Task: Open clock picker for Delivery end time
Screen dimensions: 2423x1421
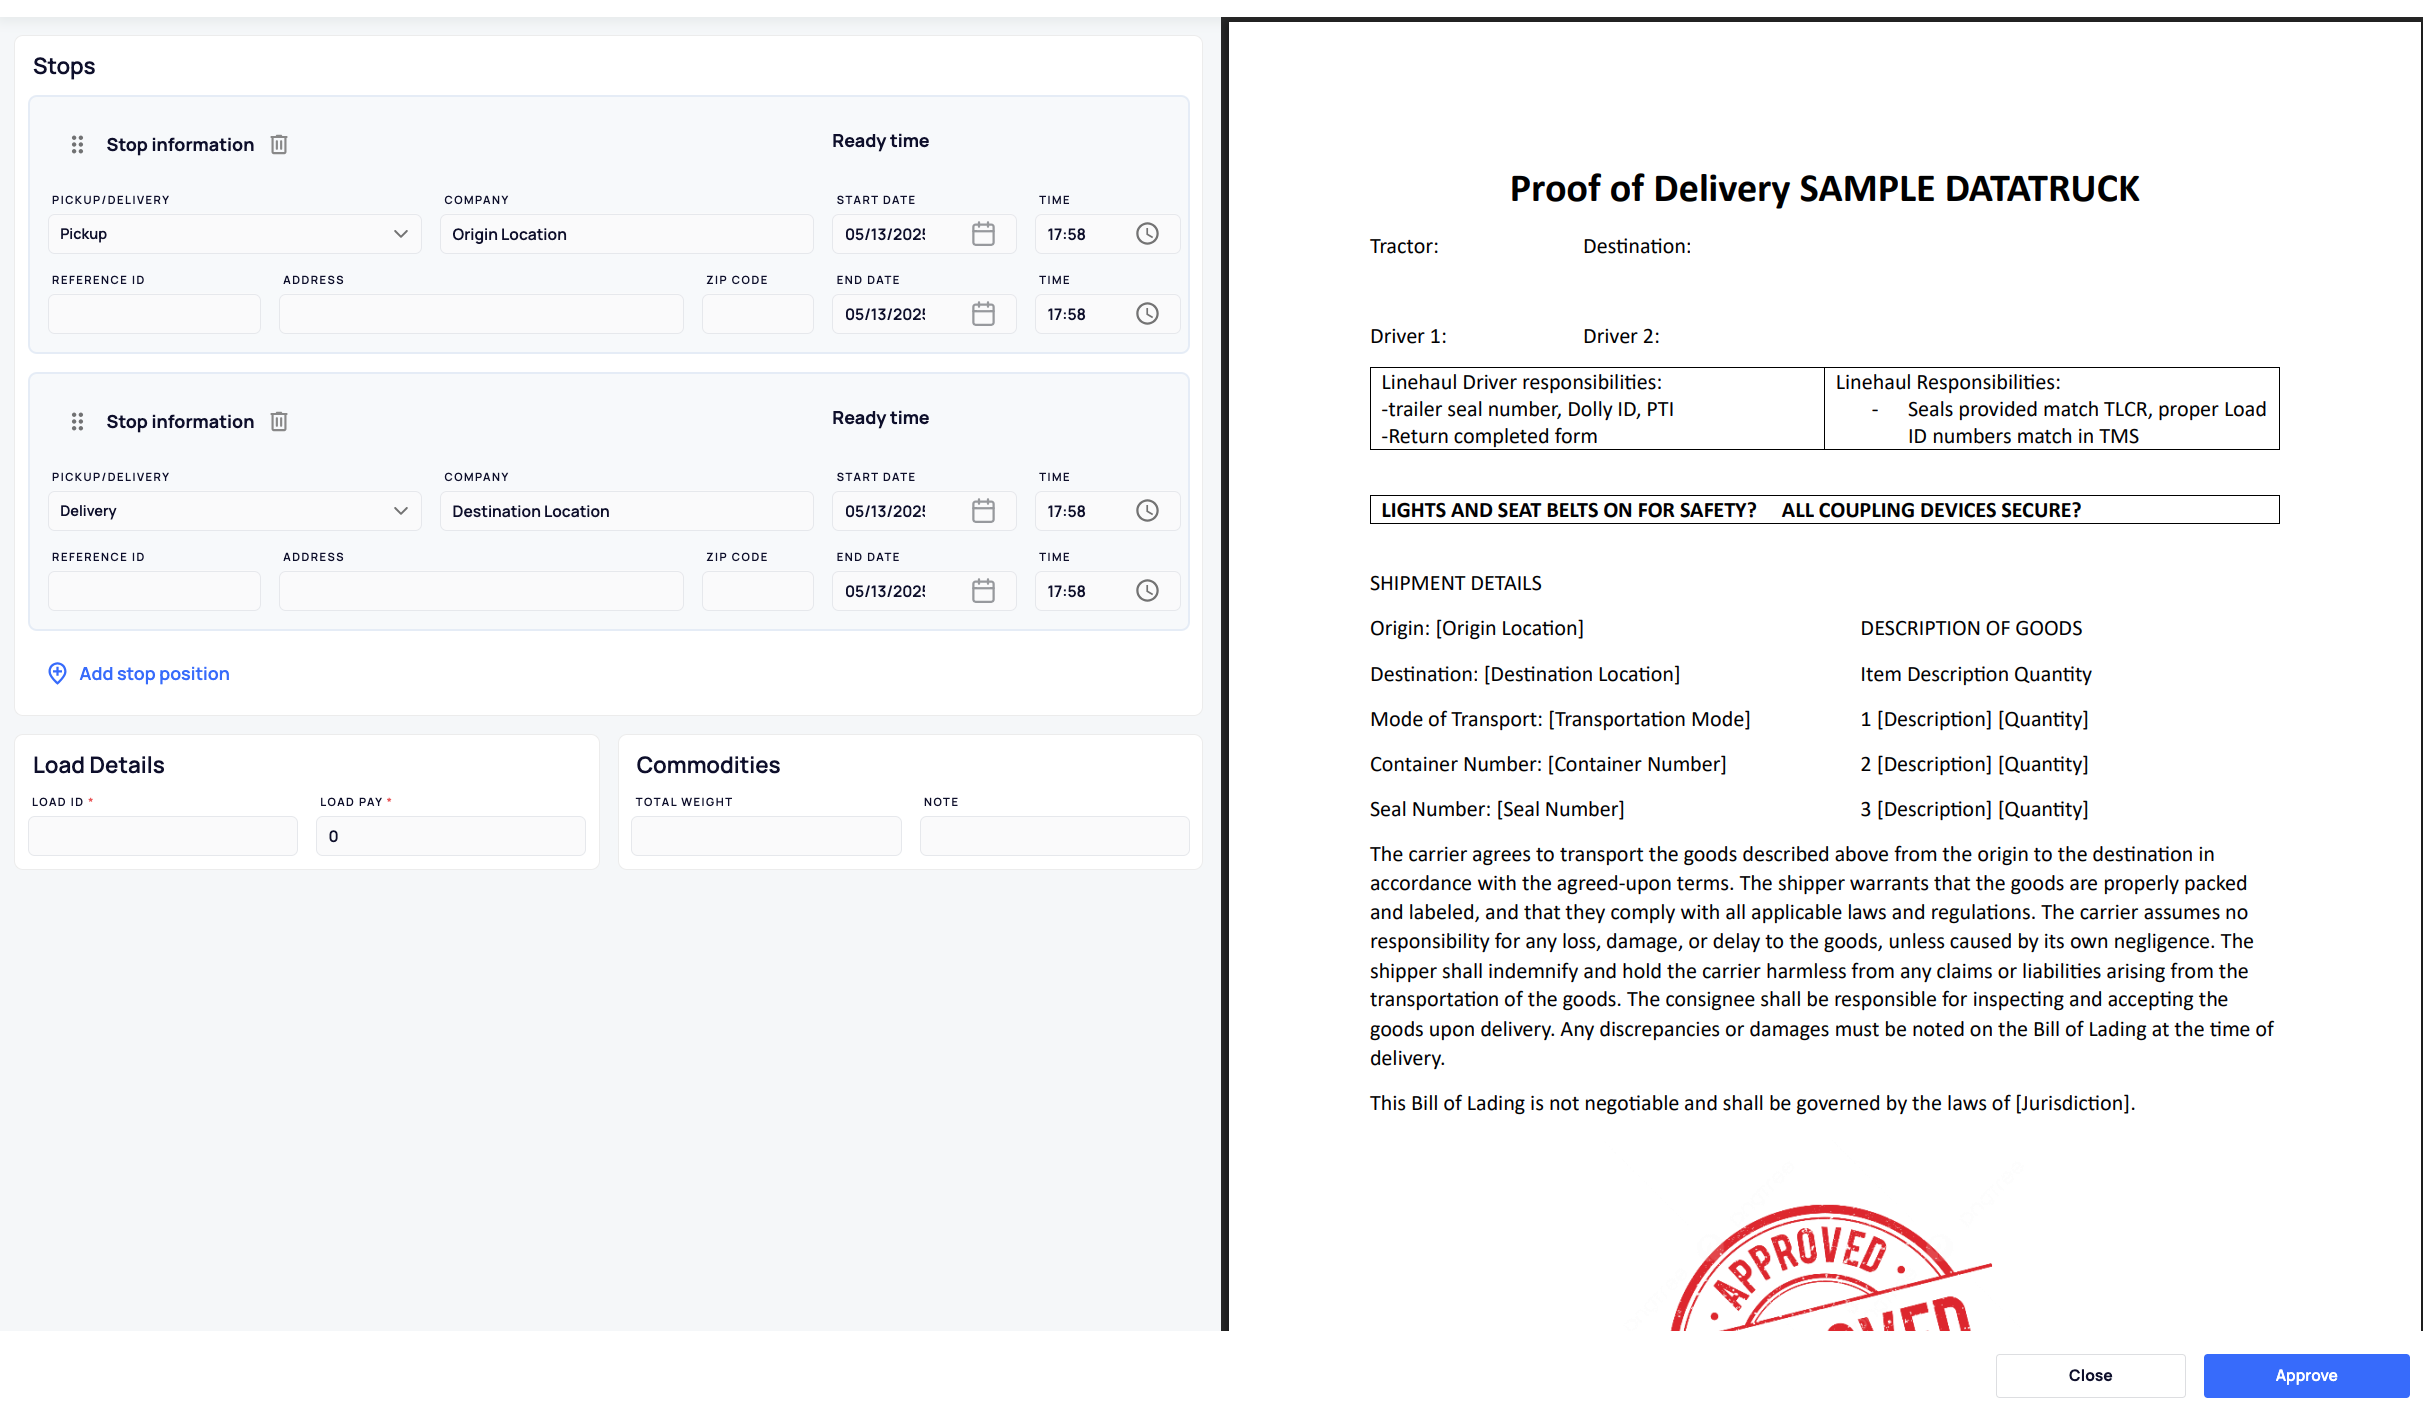Action: click(1147, 591)
